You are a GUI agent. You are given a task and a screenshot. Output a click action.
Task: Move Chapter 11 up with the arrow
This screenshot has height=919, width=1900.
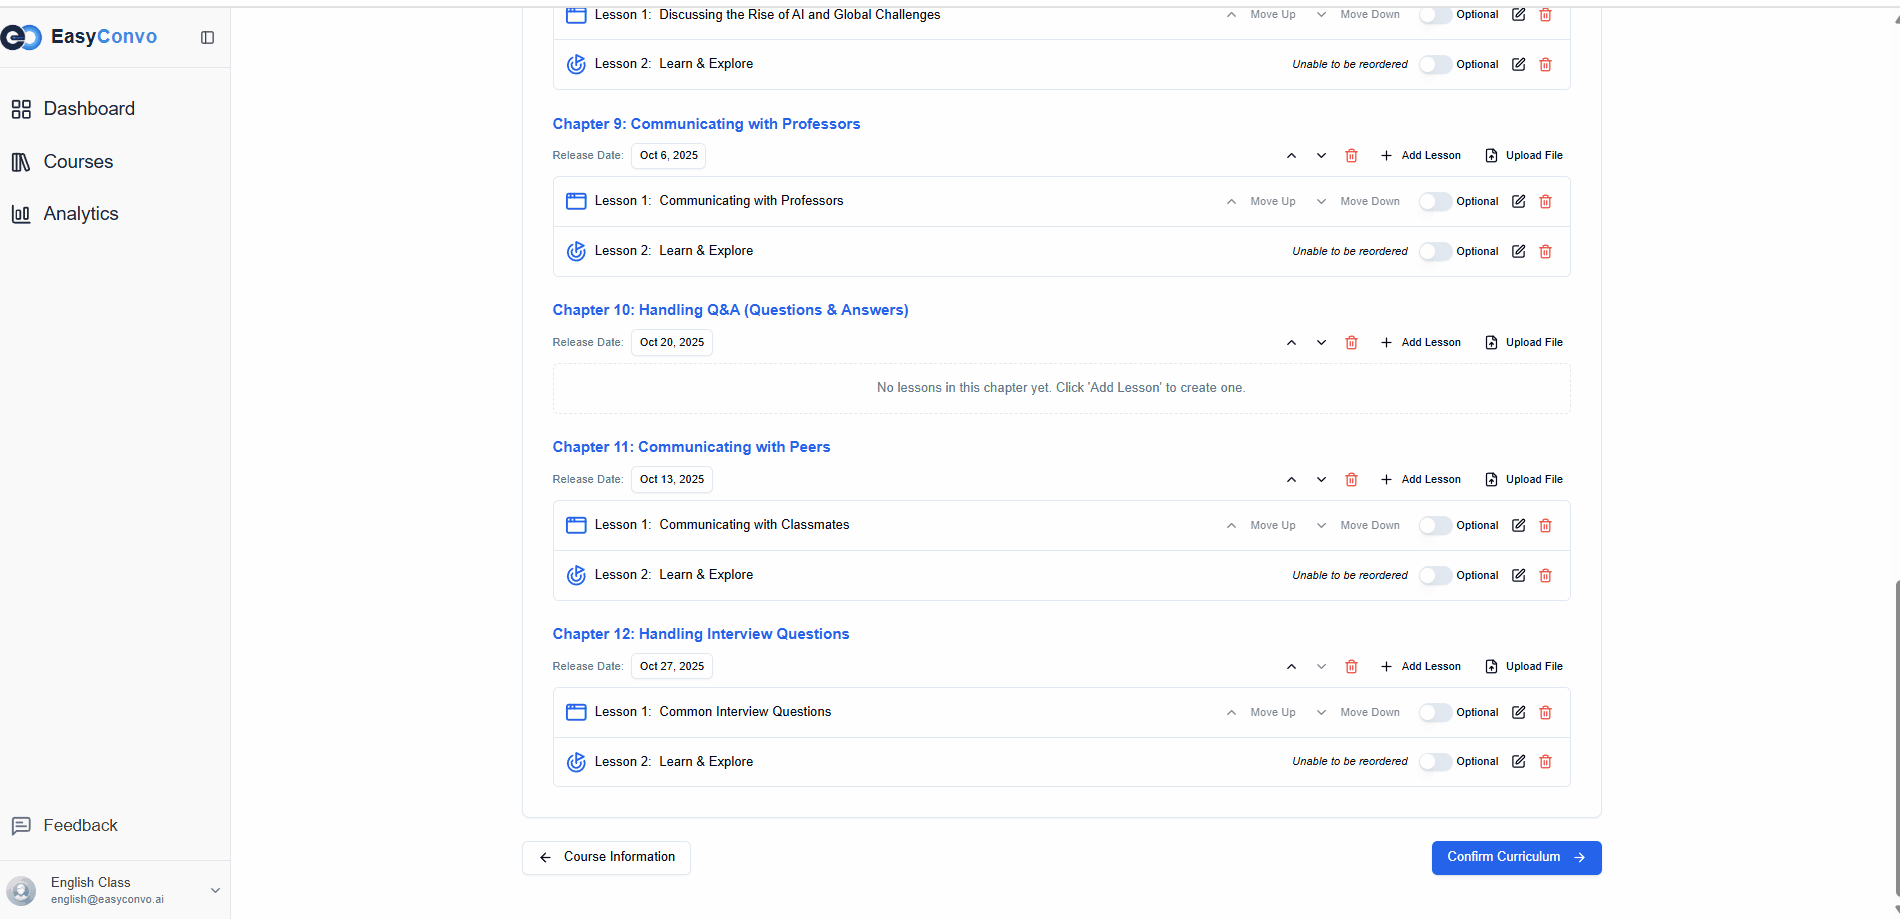1291,480
